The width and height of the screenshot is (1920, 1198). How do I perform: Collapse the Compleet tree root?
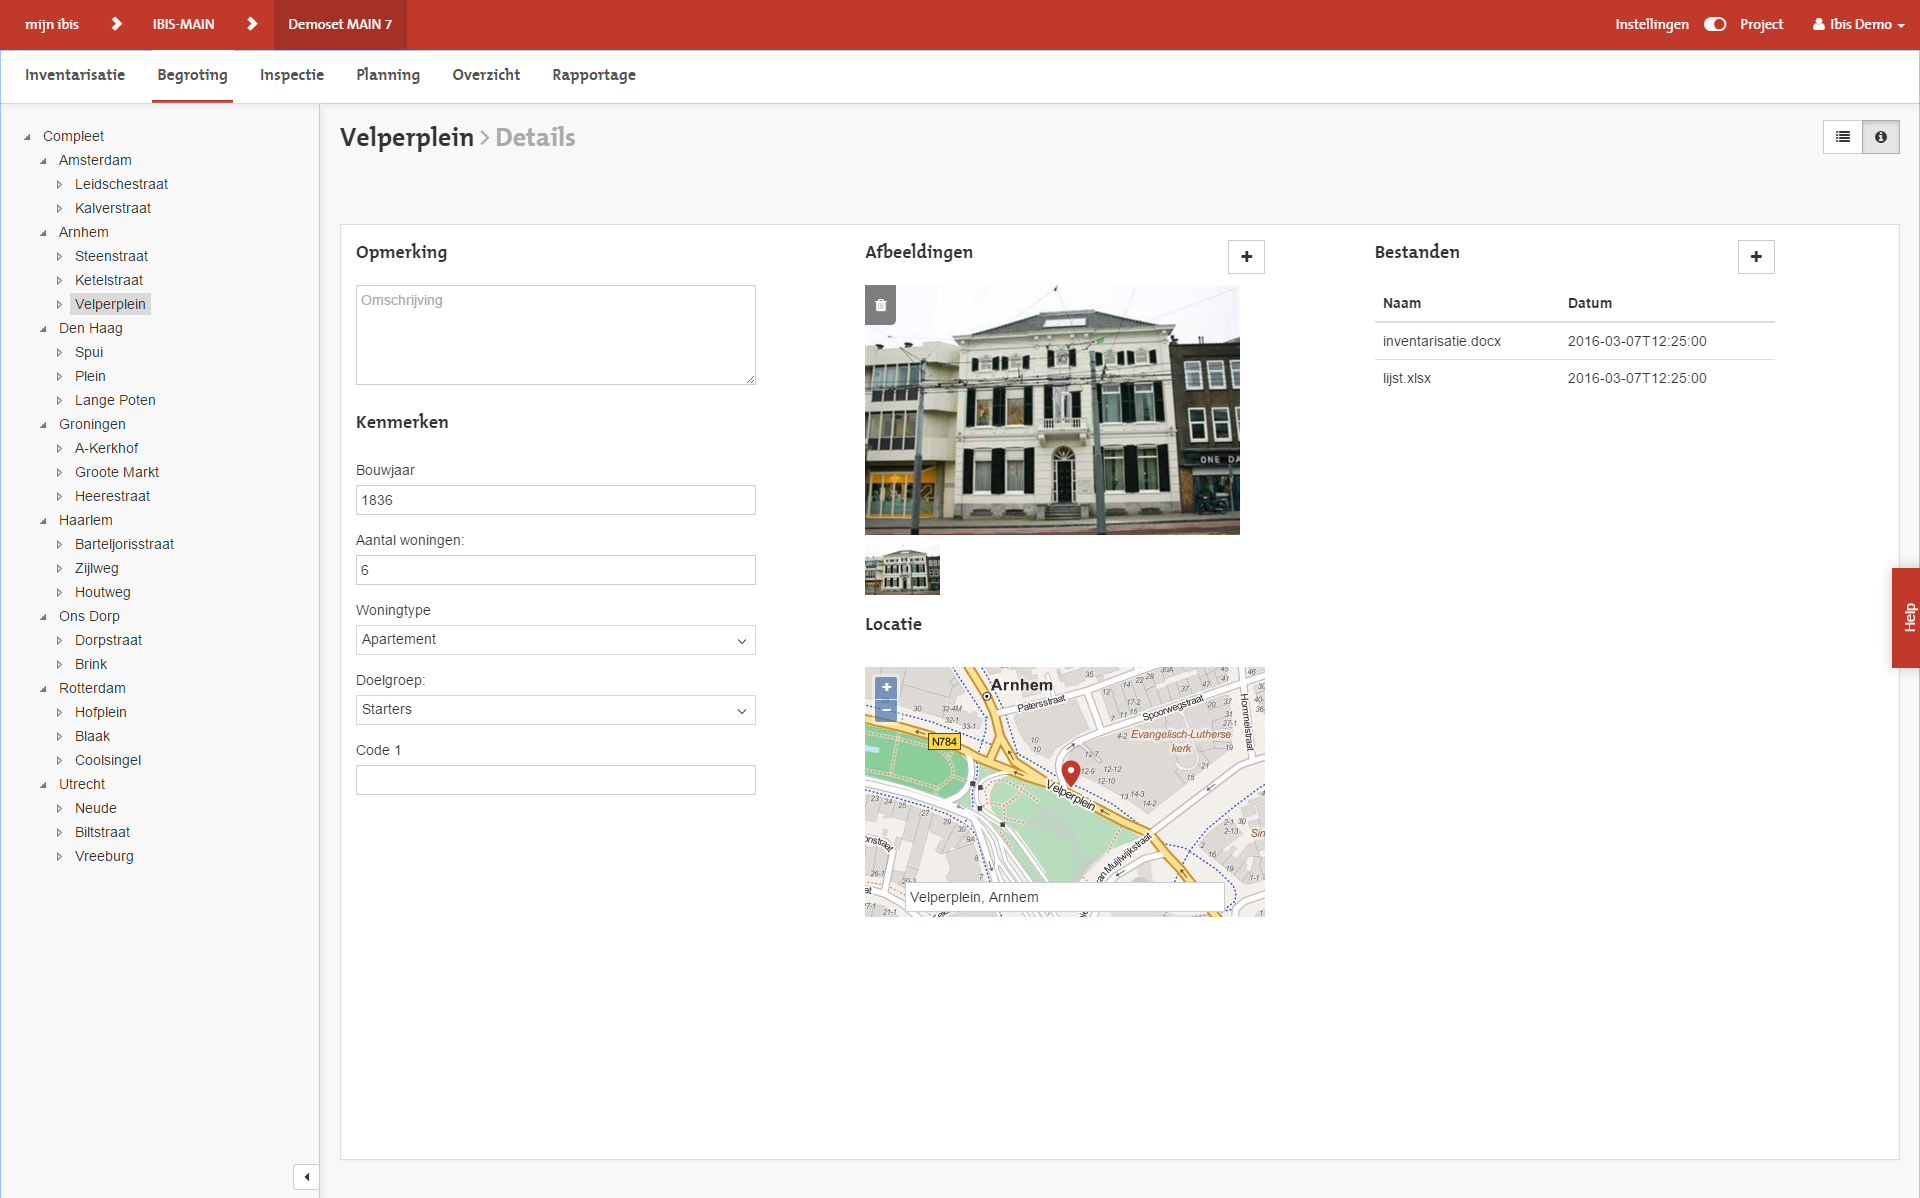(27, 137)
